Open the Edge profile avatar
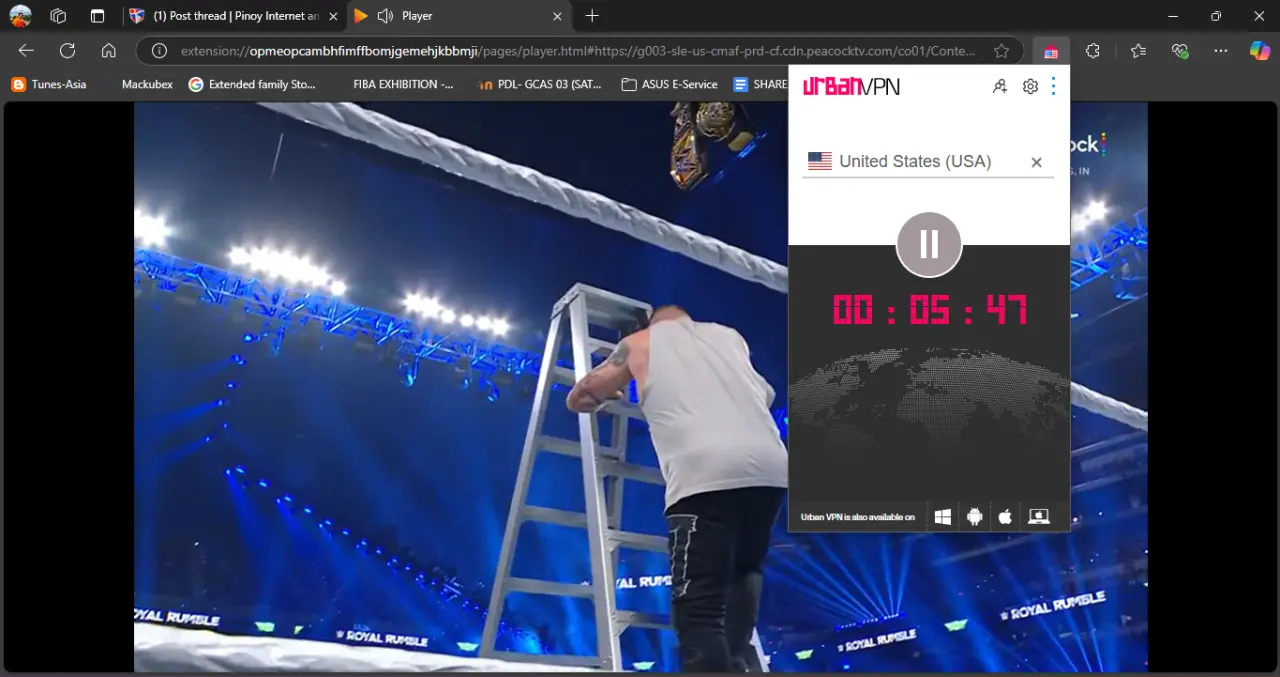1280x677 pixels. click(20, 16)
